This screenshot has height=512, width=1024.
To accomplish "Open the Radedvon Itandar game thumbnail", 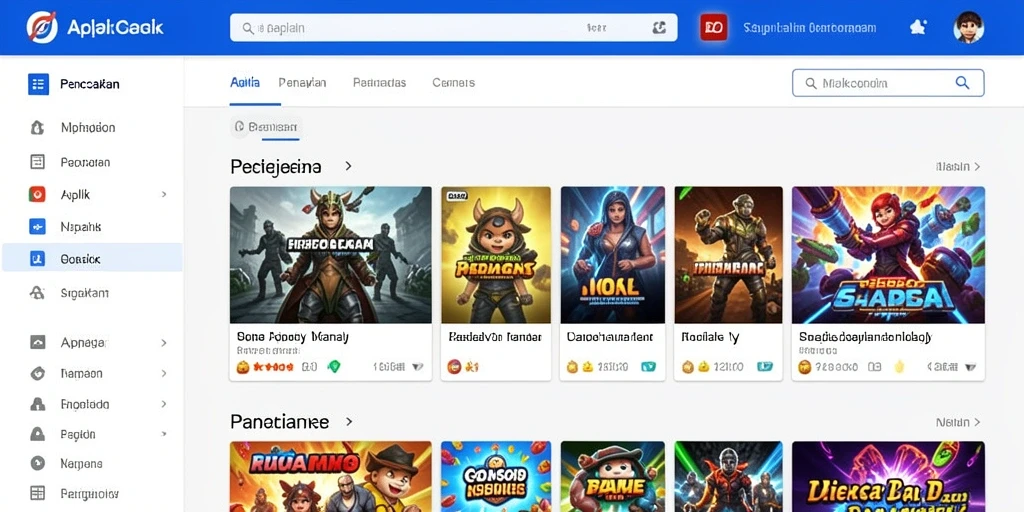I will point(496,255).
